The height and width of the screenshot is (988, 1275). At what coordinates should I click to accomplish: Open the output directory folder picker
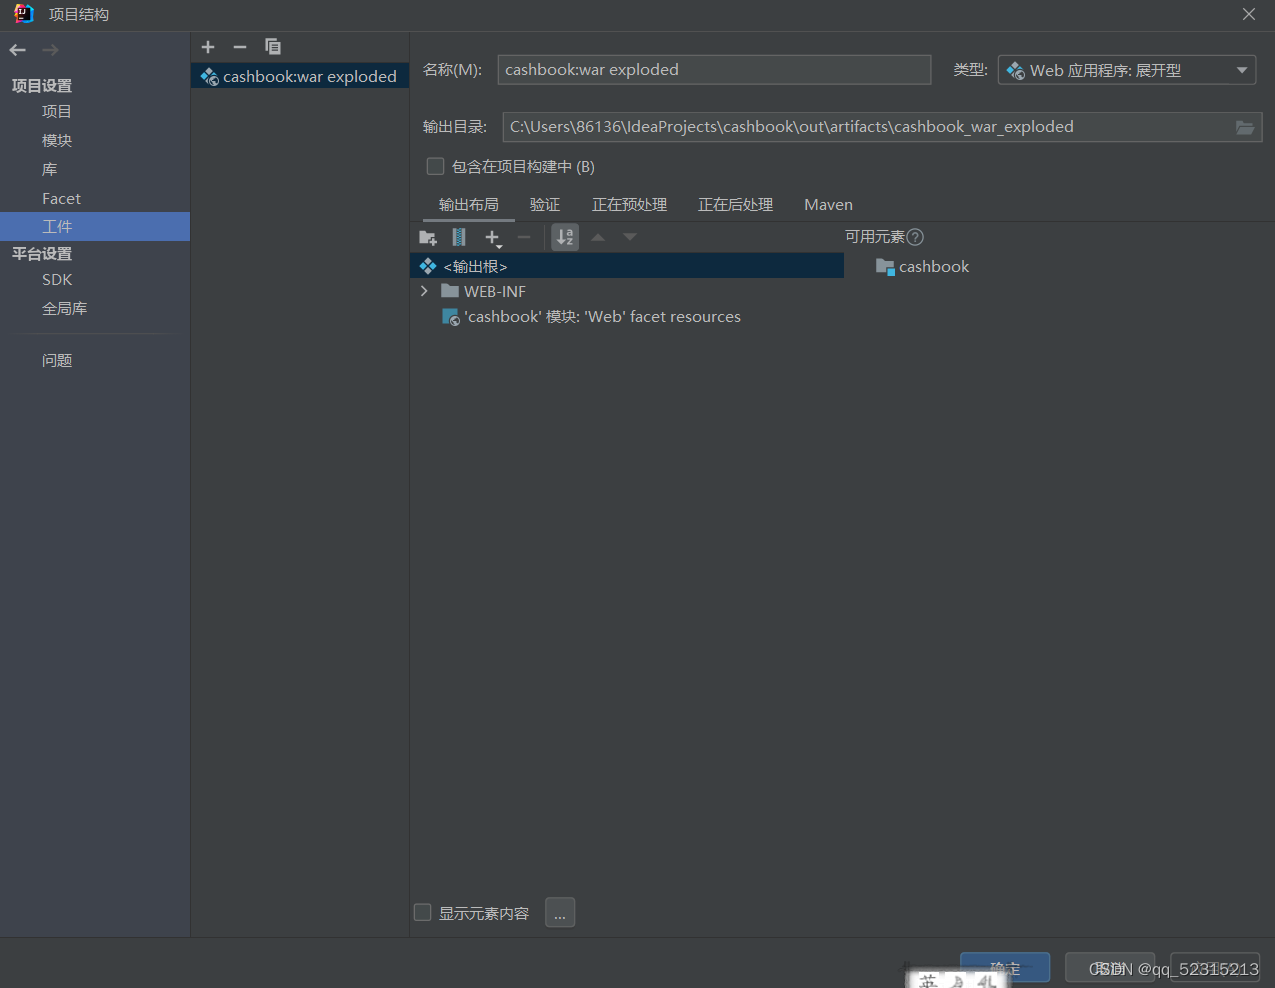coord(1244,127)
